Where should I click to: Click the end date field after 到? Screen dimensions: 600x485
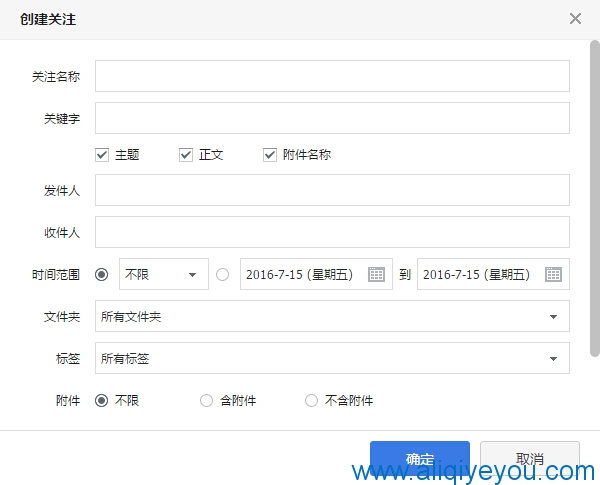point(493,274)
